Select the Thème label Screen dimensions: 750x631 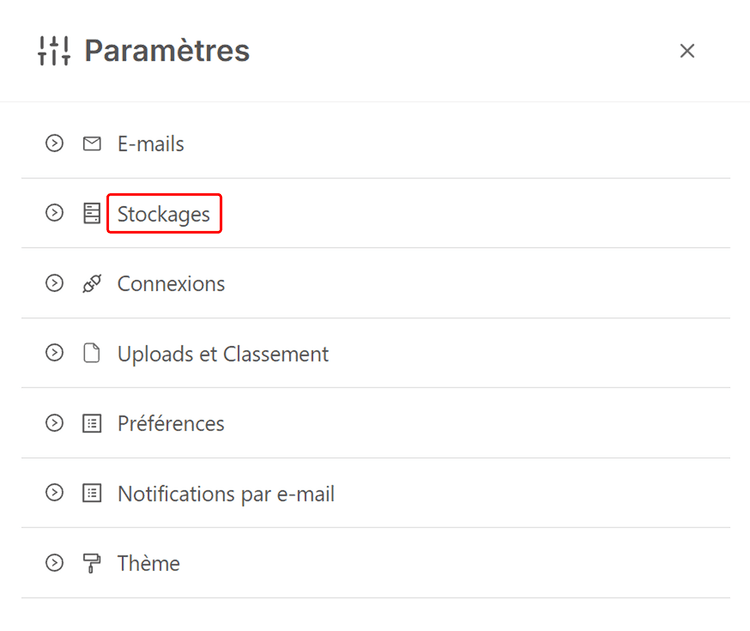pyautogui.click(x=149, y=564)
